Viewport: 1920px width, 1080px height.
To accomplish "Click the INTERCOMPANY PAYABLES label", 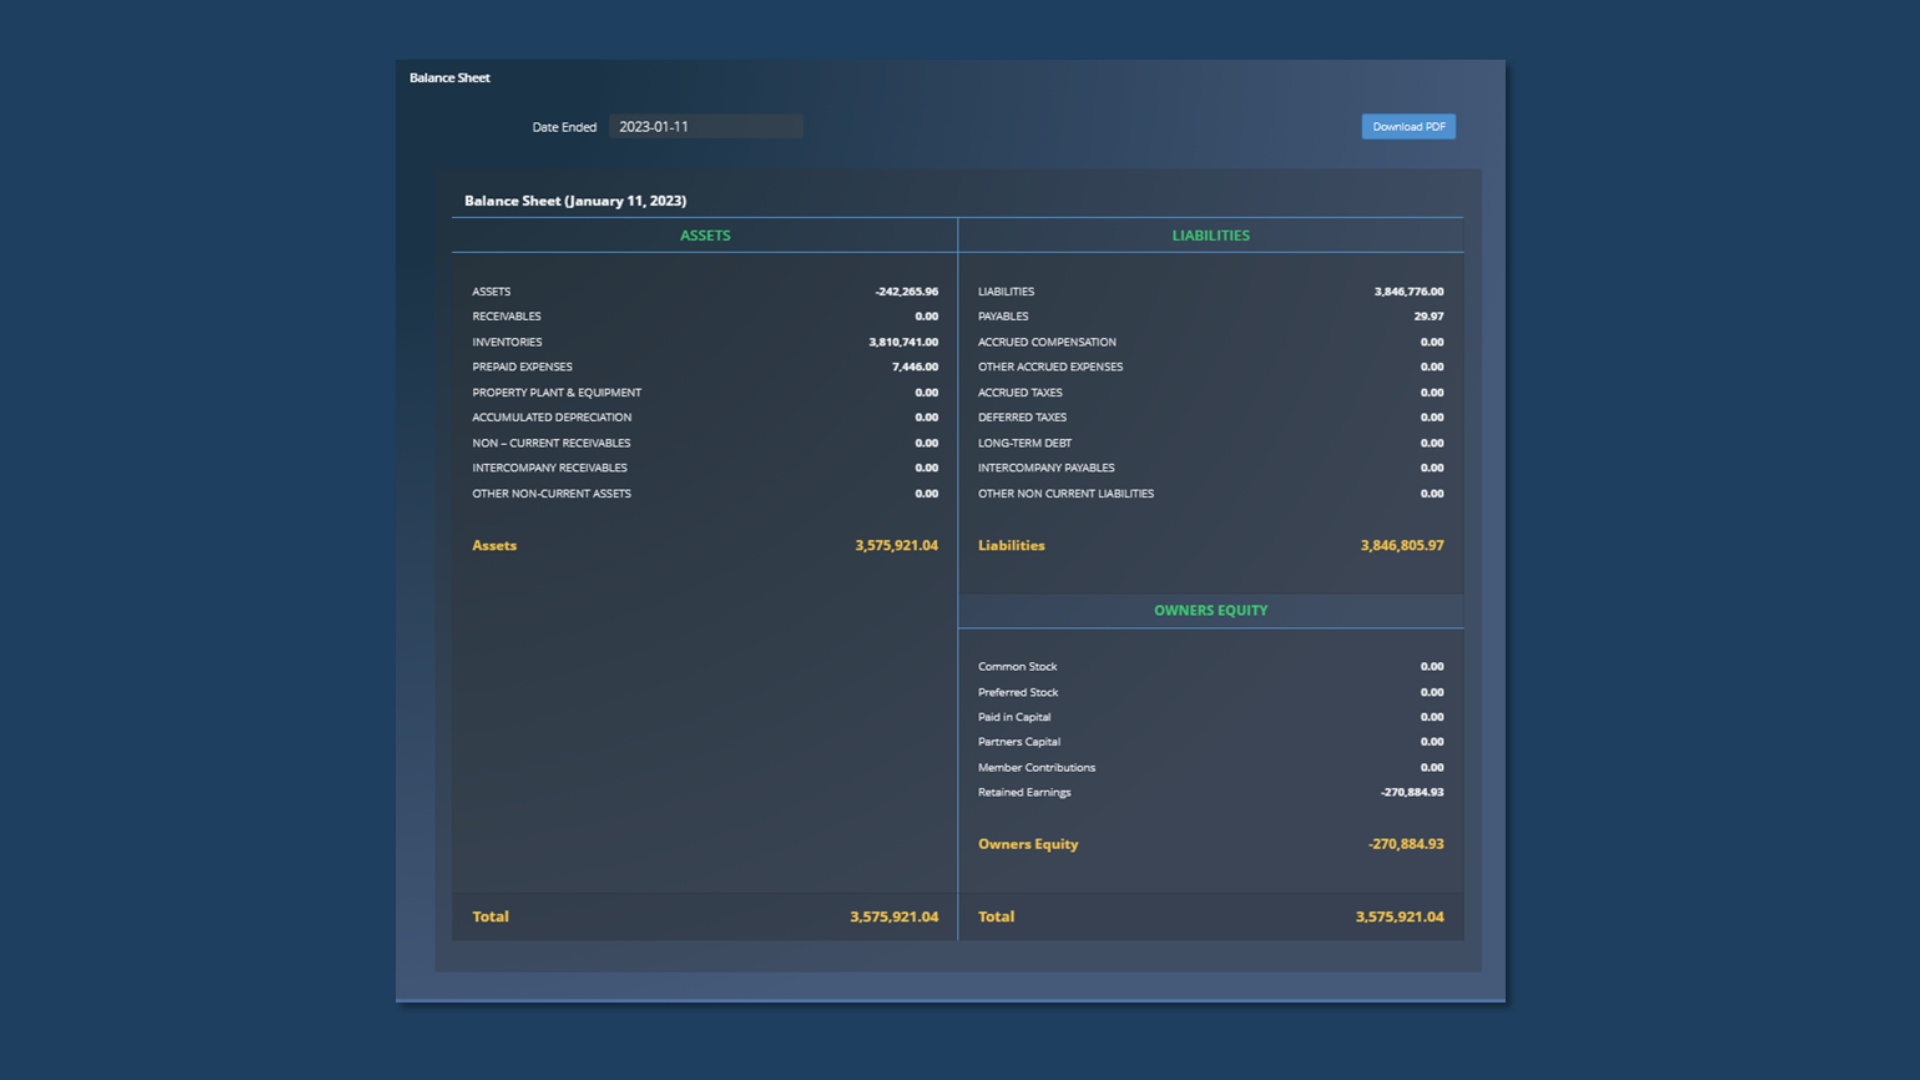I will point(1046,468).
